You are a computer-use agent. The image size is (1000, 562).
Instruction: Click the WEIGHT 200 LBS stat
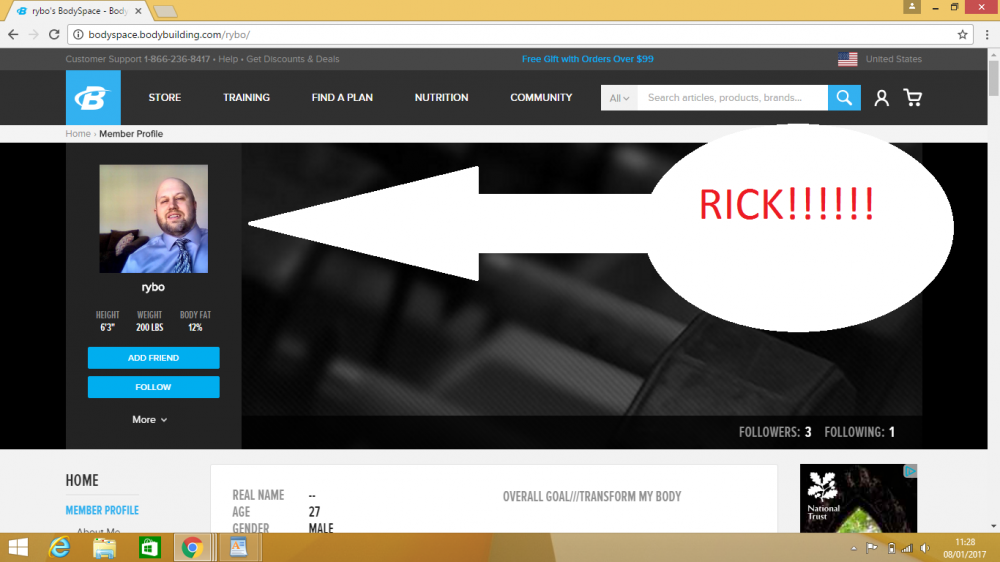[150, 321]
